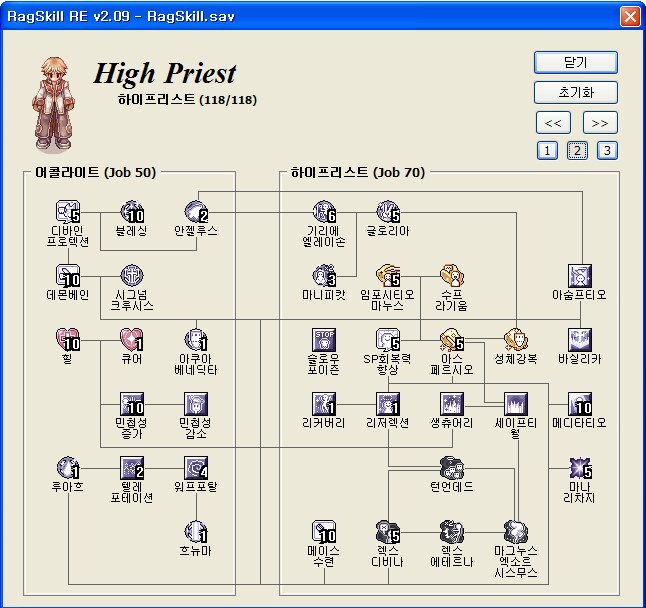Select the 글로리아 skill icon
The height and width of the screenshot is (608, 646).
[387, 212]
